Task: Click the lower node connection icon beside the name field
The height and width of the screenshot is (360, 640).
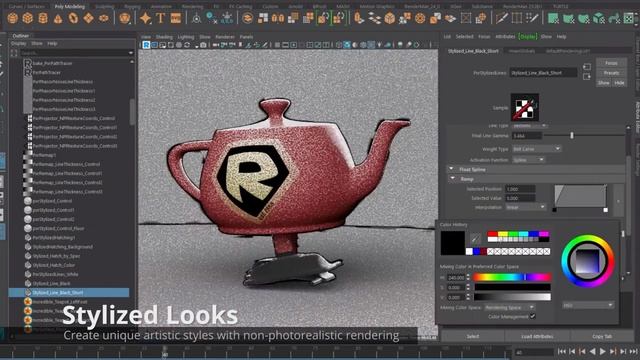Action: 587,77
